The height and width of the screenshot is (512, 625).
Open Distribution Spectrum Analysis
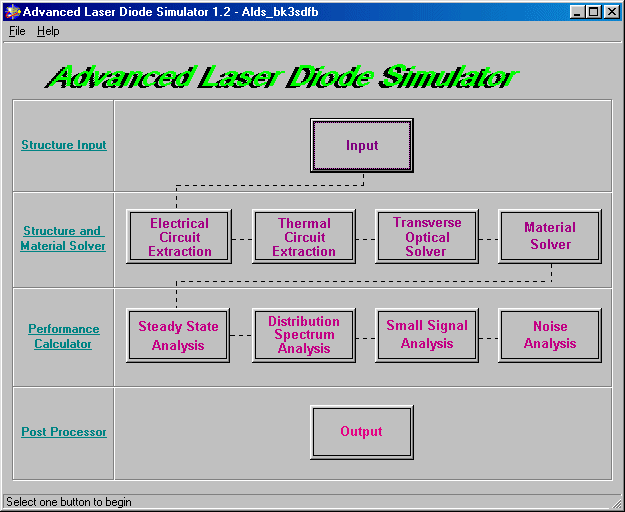click(x=304, y=335)
